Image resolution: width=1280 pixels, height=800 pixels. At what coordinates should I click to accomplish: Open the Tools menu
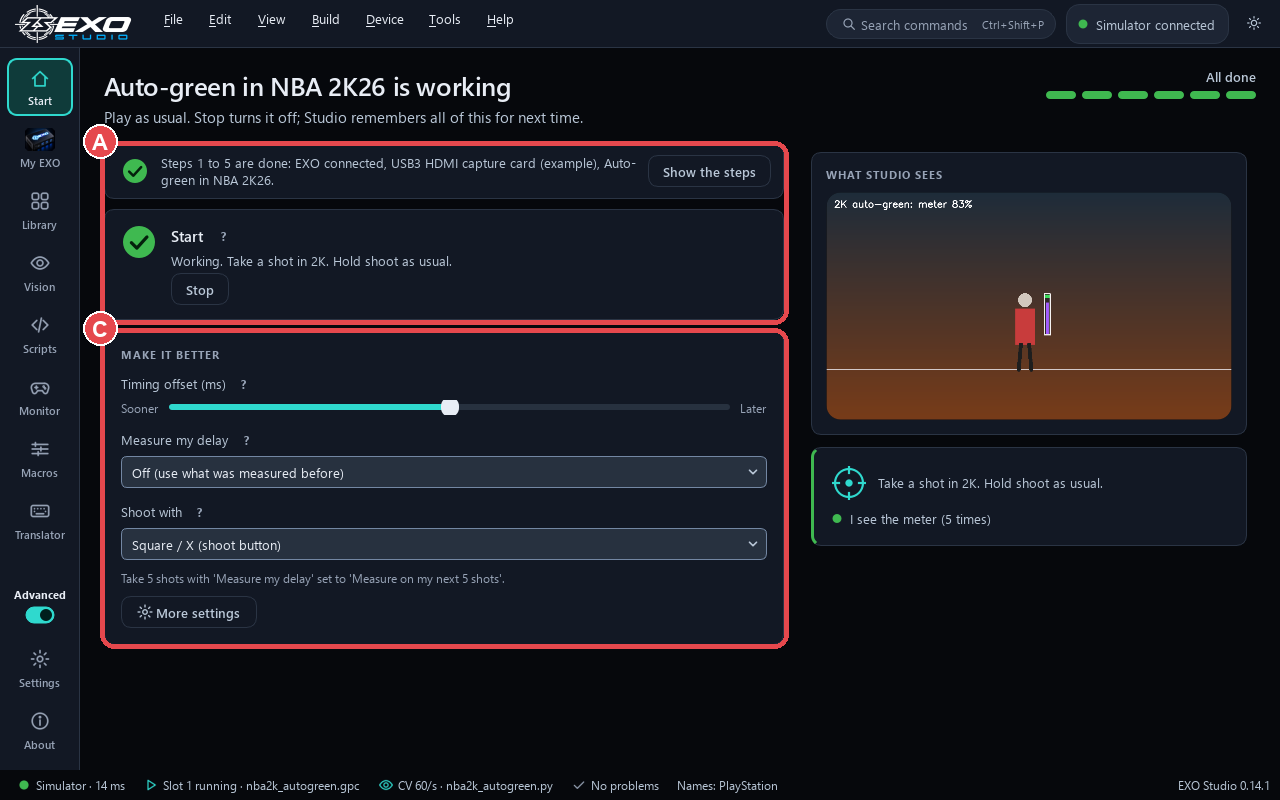coord(444,20)
